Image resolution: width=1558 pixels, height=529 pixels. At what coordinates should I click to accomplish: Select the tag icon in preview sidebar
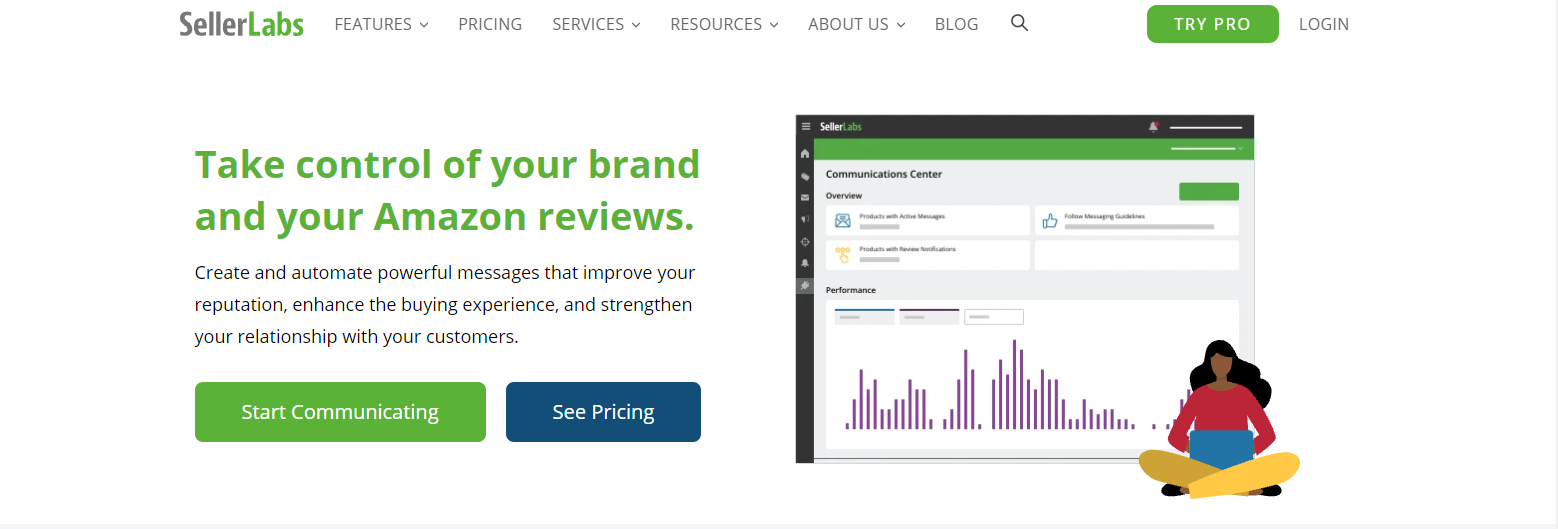[805, 176]
